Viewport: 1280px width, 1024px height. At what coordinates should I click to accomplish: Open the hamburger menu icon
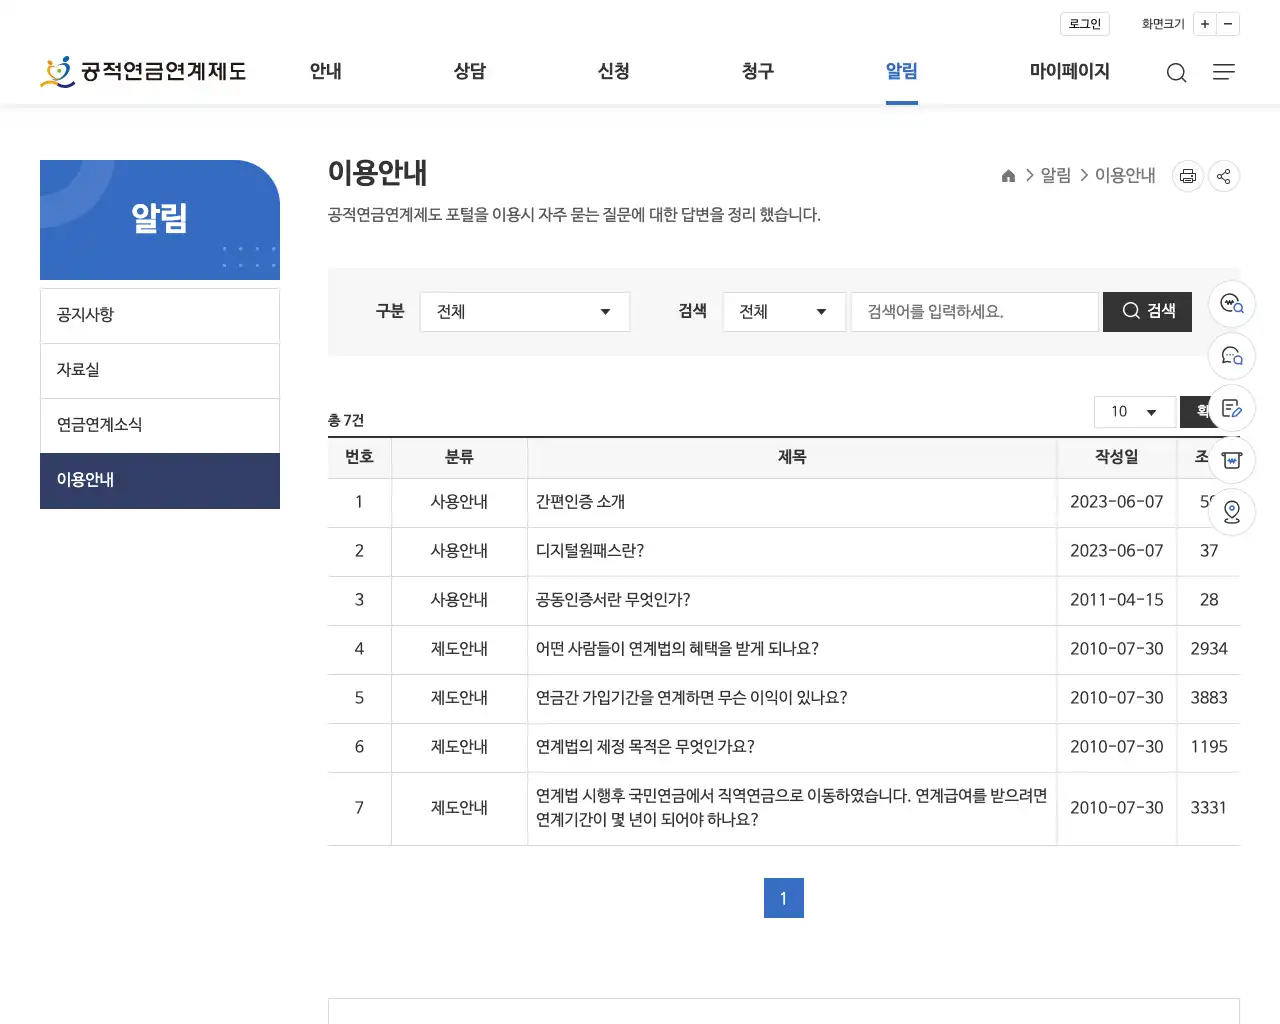click(1224, 72)
